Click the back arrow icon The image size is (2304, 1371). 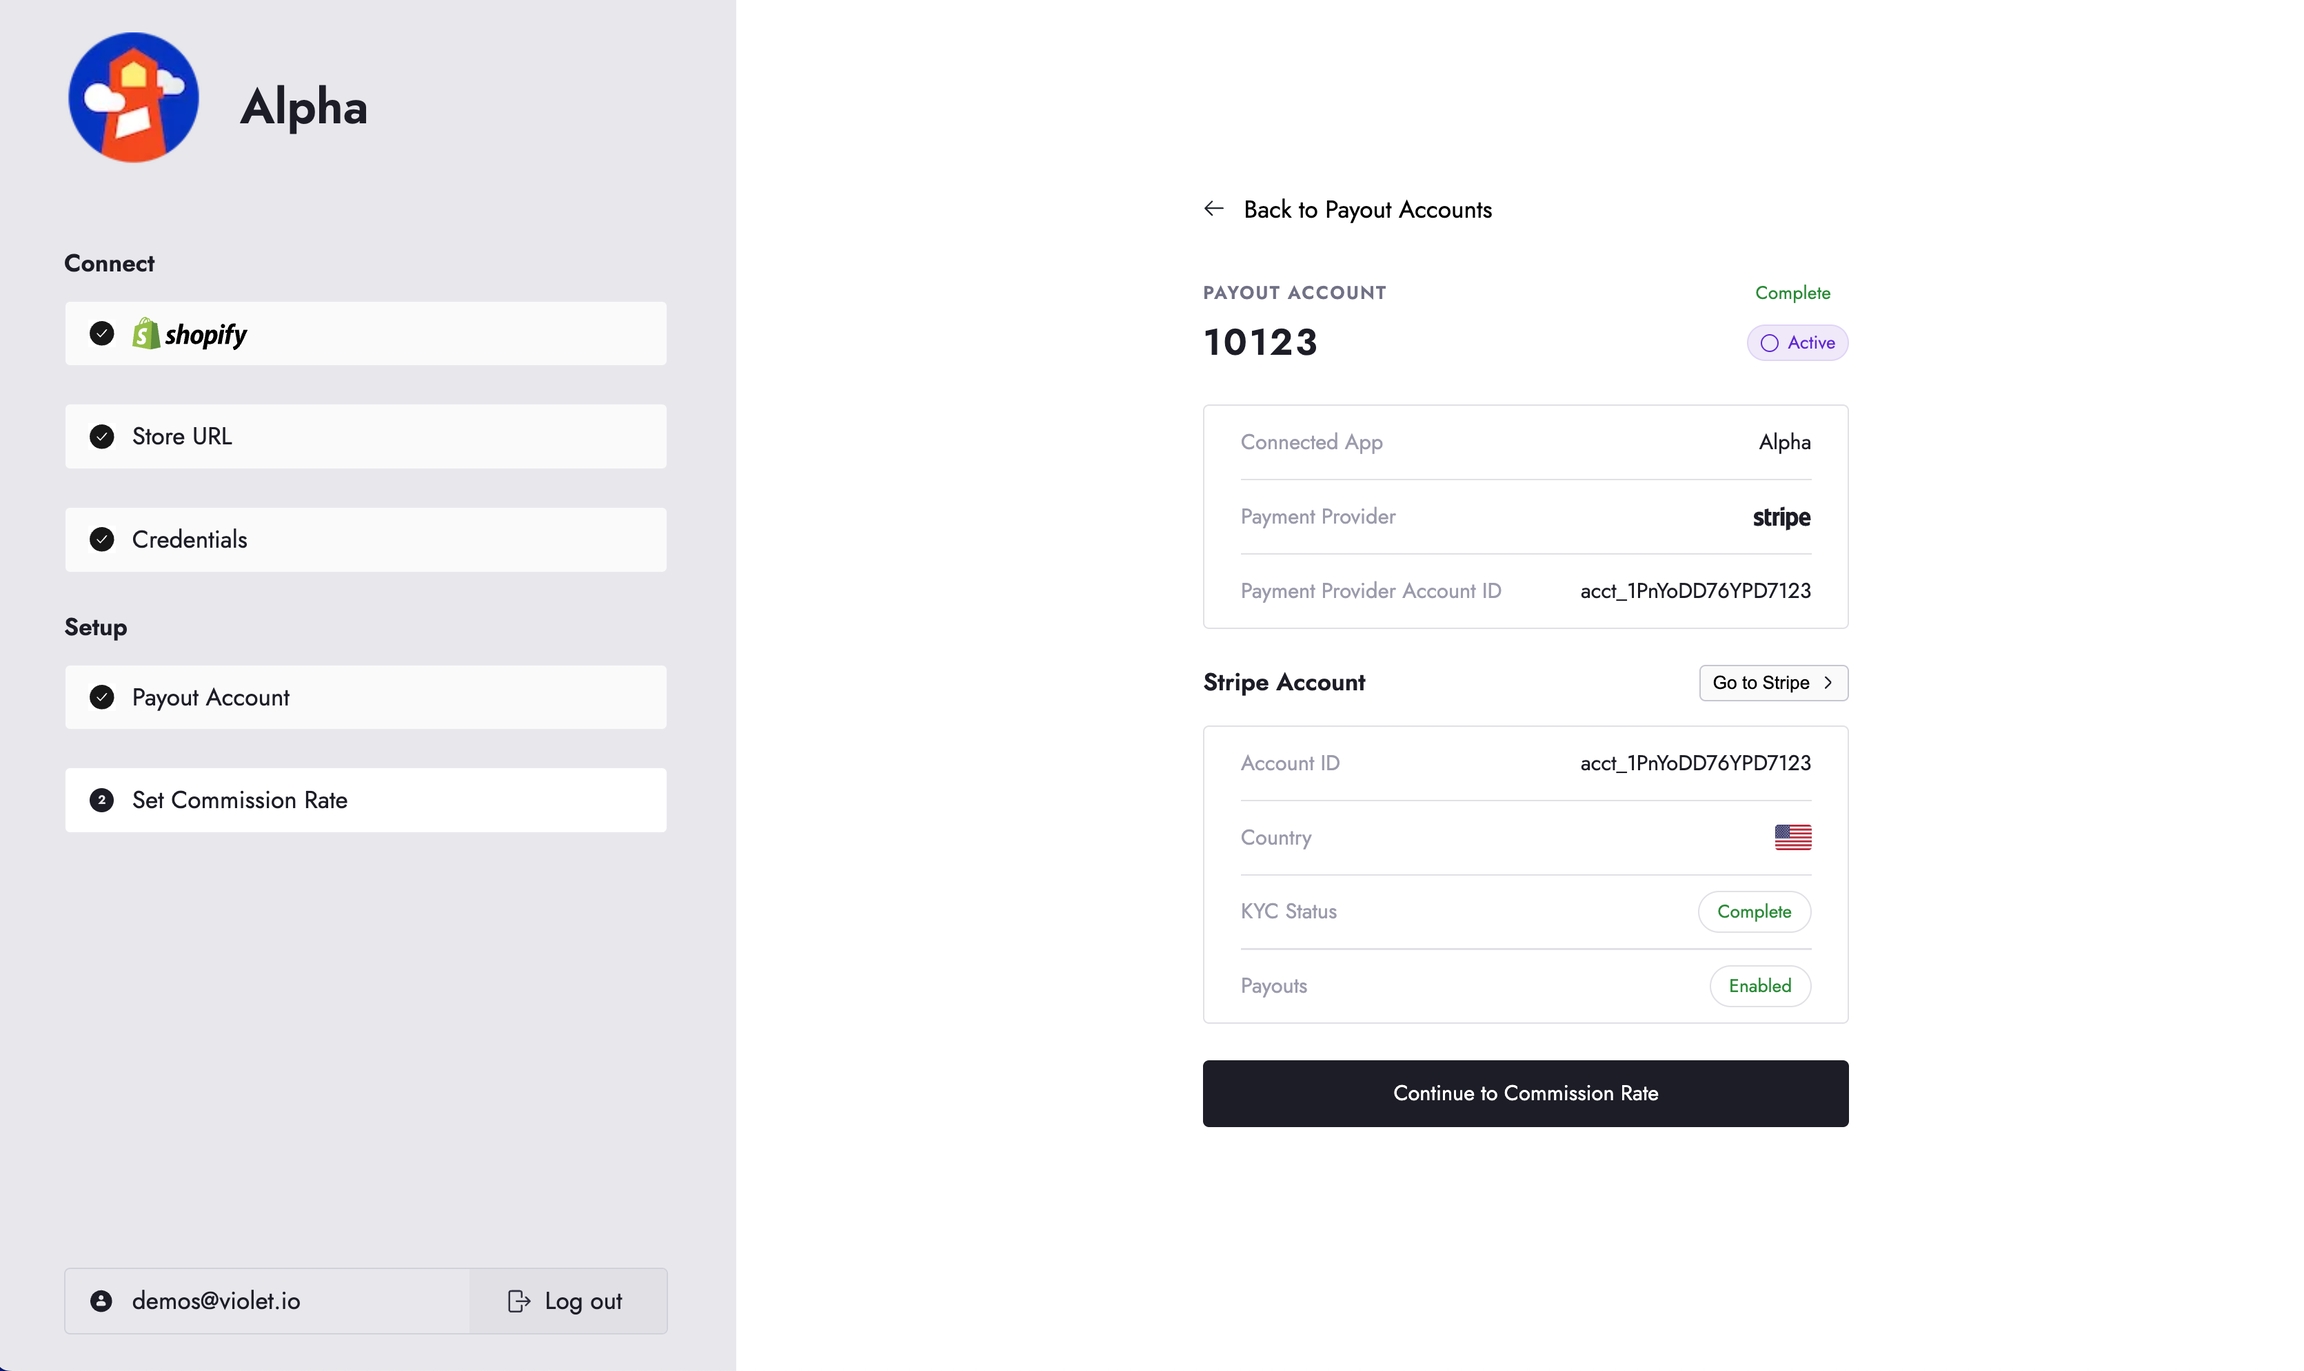[x=1214, y=209]
